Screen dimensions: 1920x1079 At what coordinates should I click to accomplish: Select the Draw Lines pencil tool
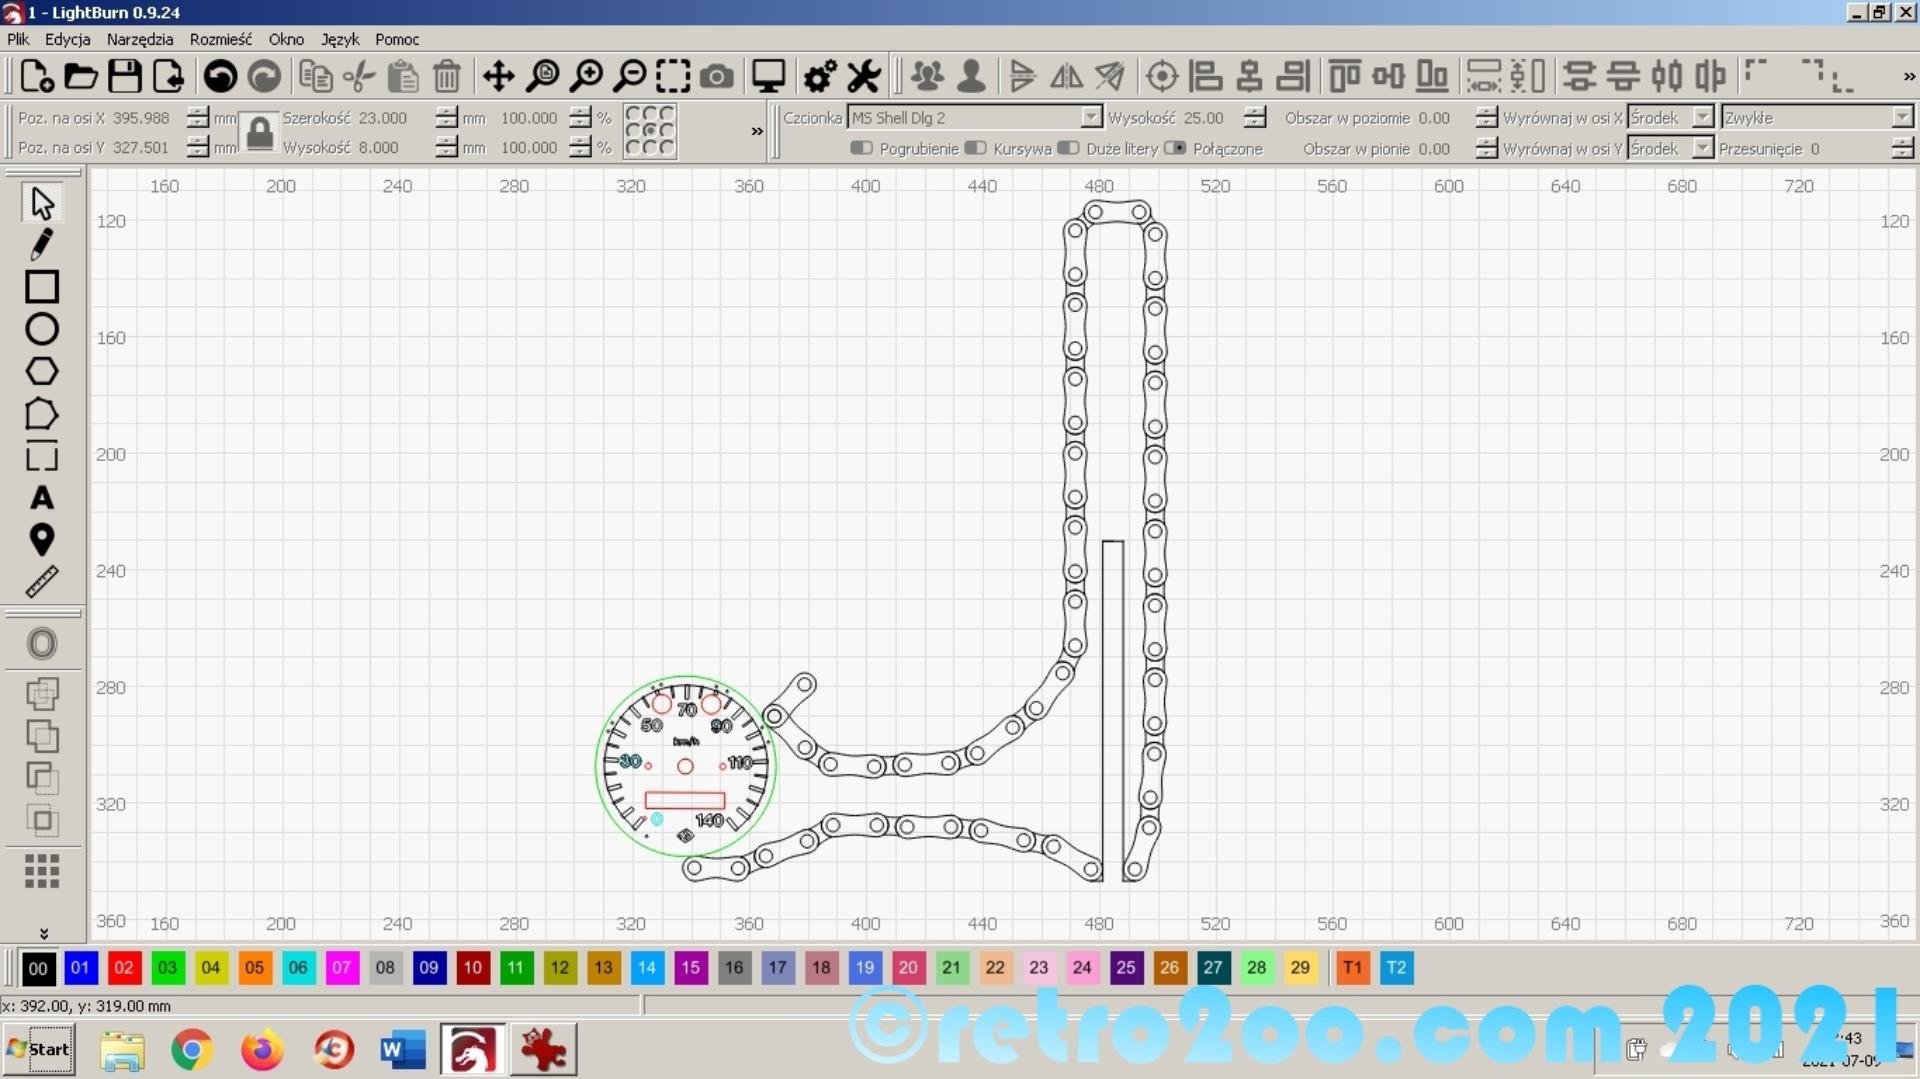point(41,244)
